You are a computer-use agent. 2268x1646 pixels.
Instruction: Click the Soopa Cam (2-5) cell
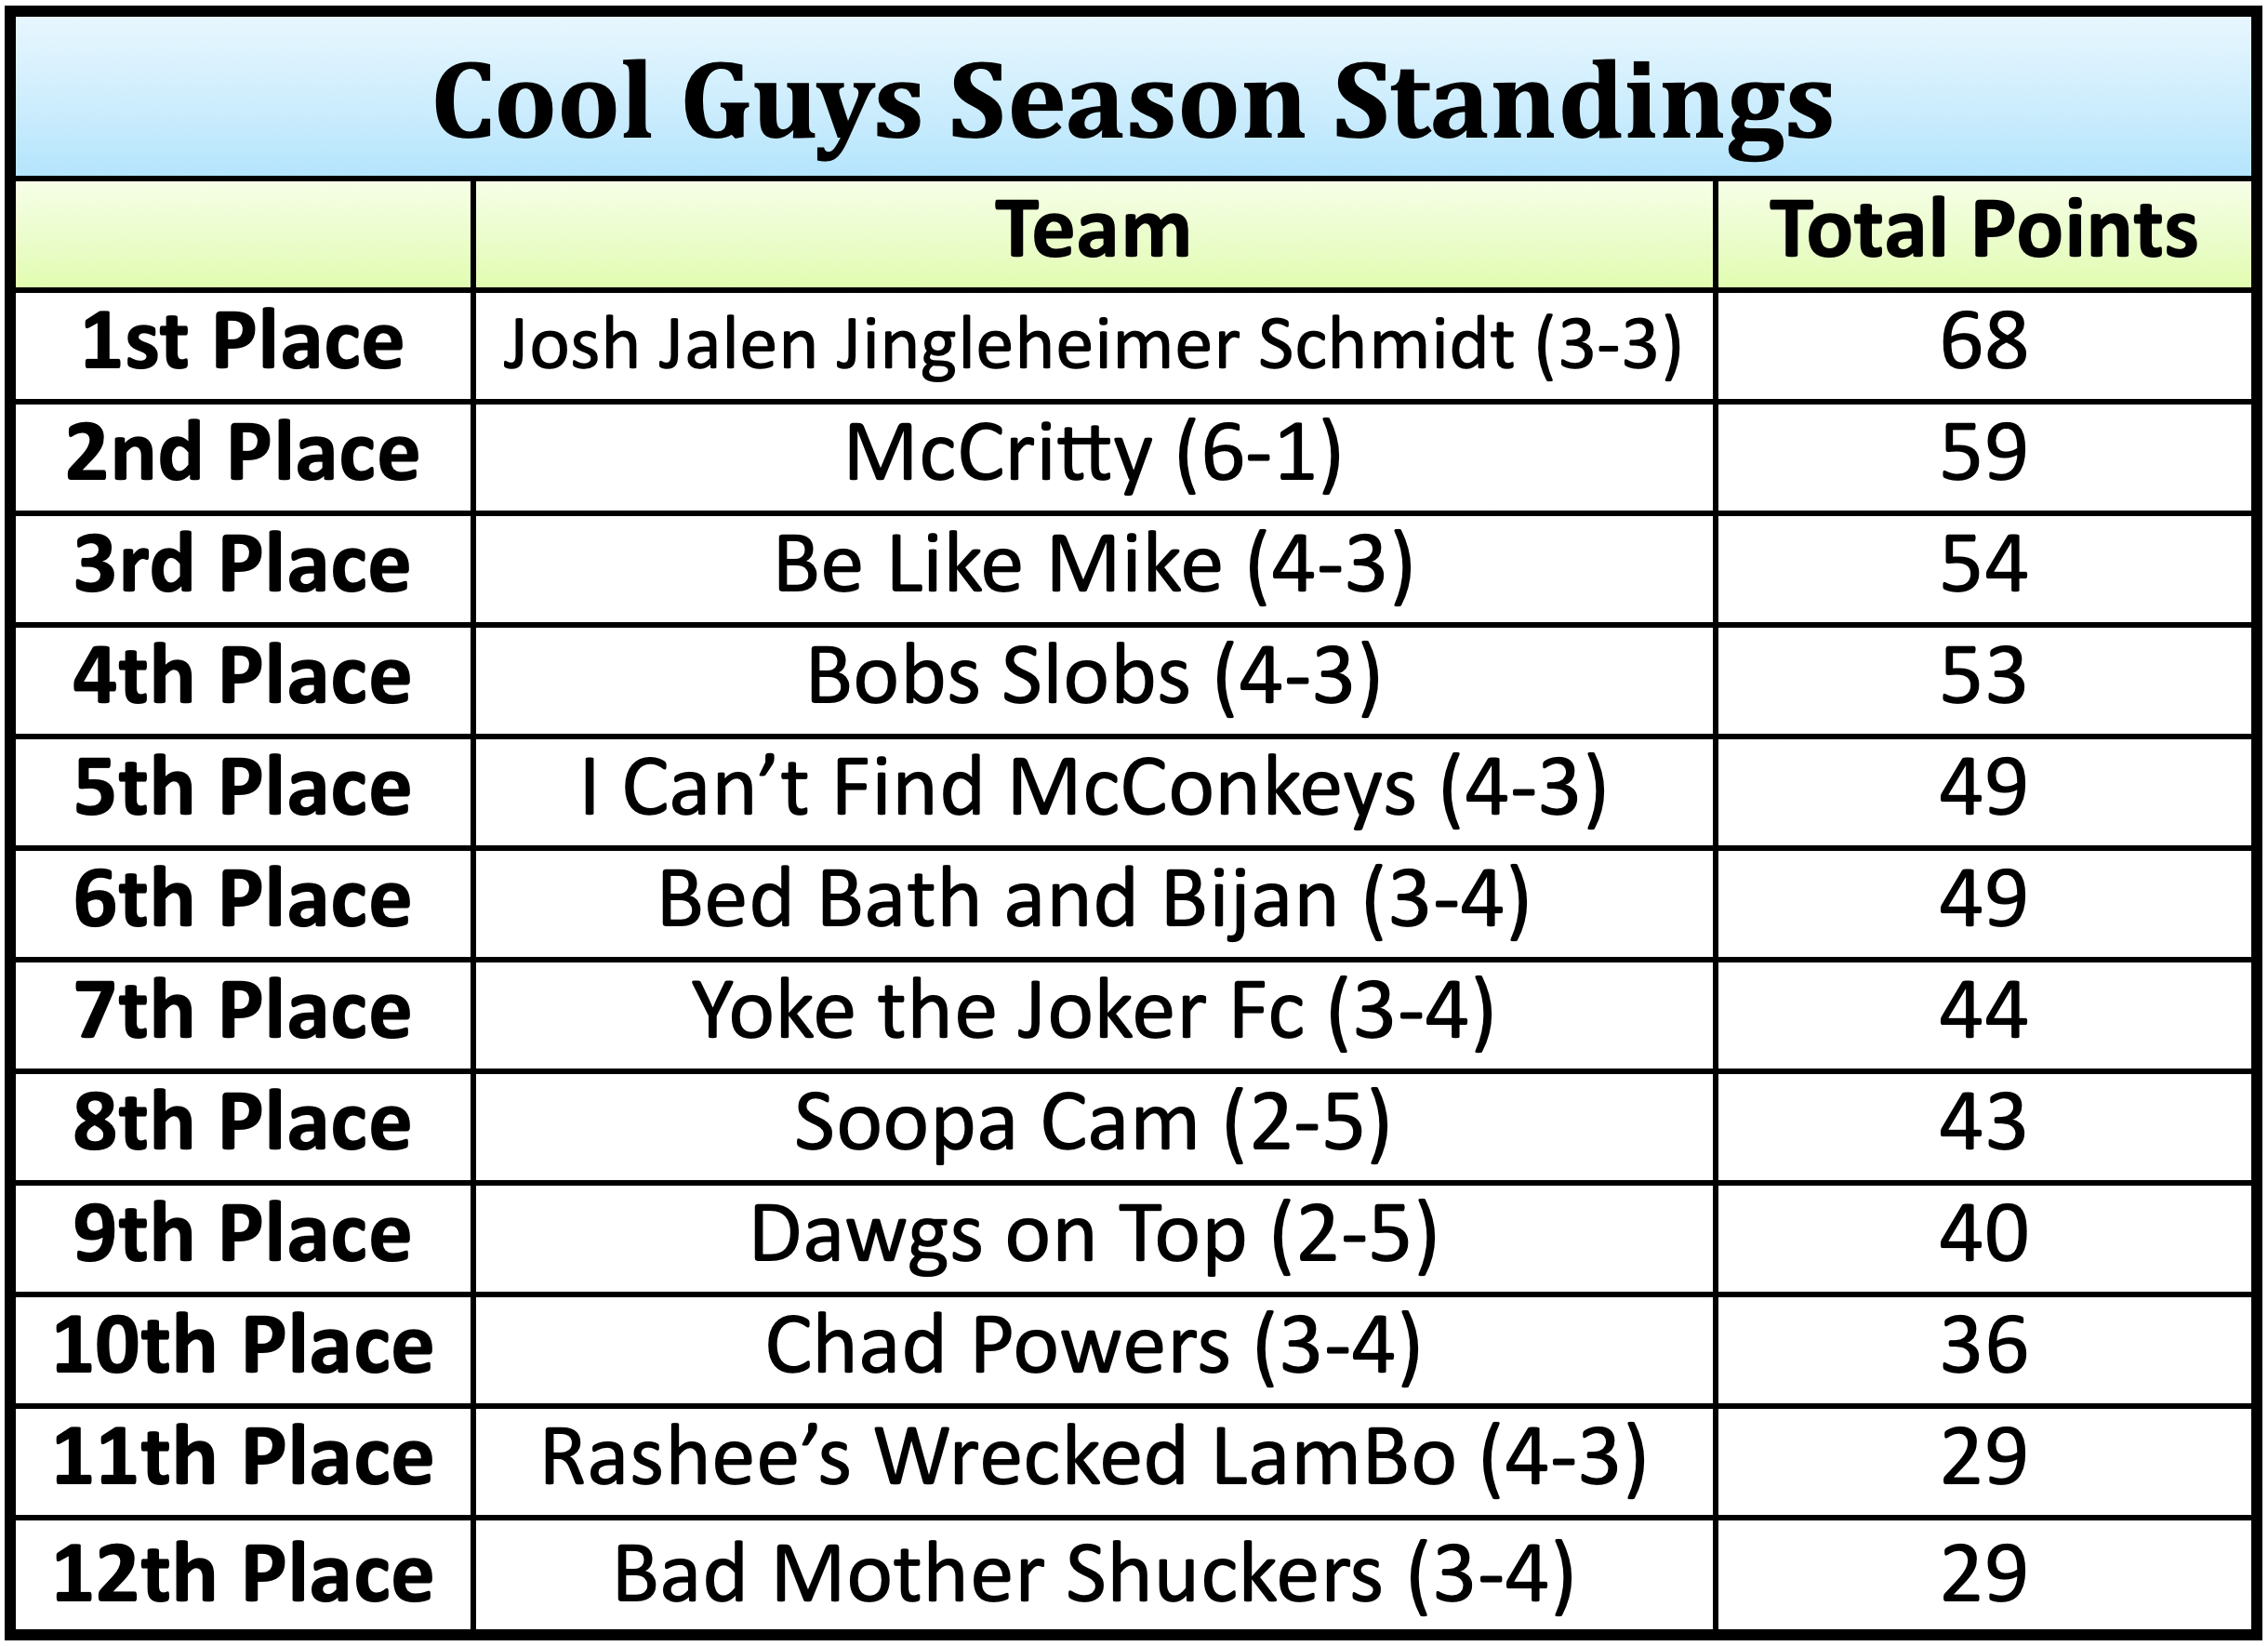pos(1093,1123)
